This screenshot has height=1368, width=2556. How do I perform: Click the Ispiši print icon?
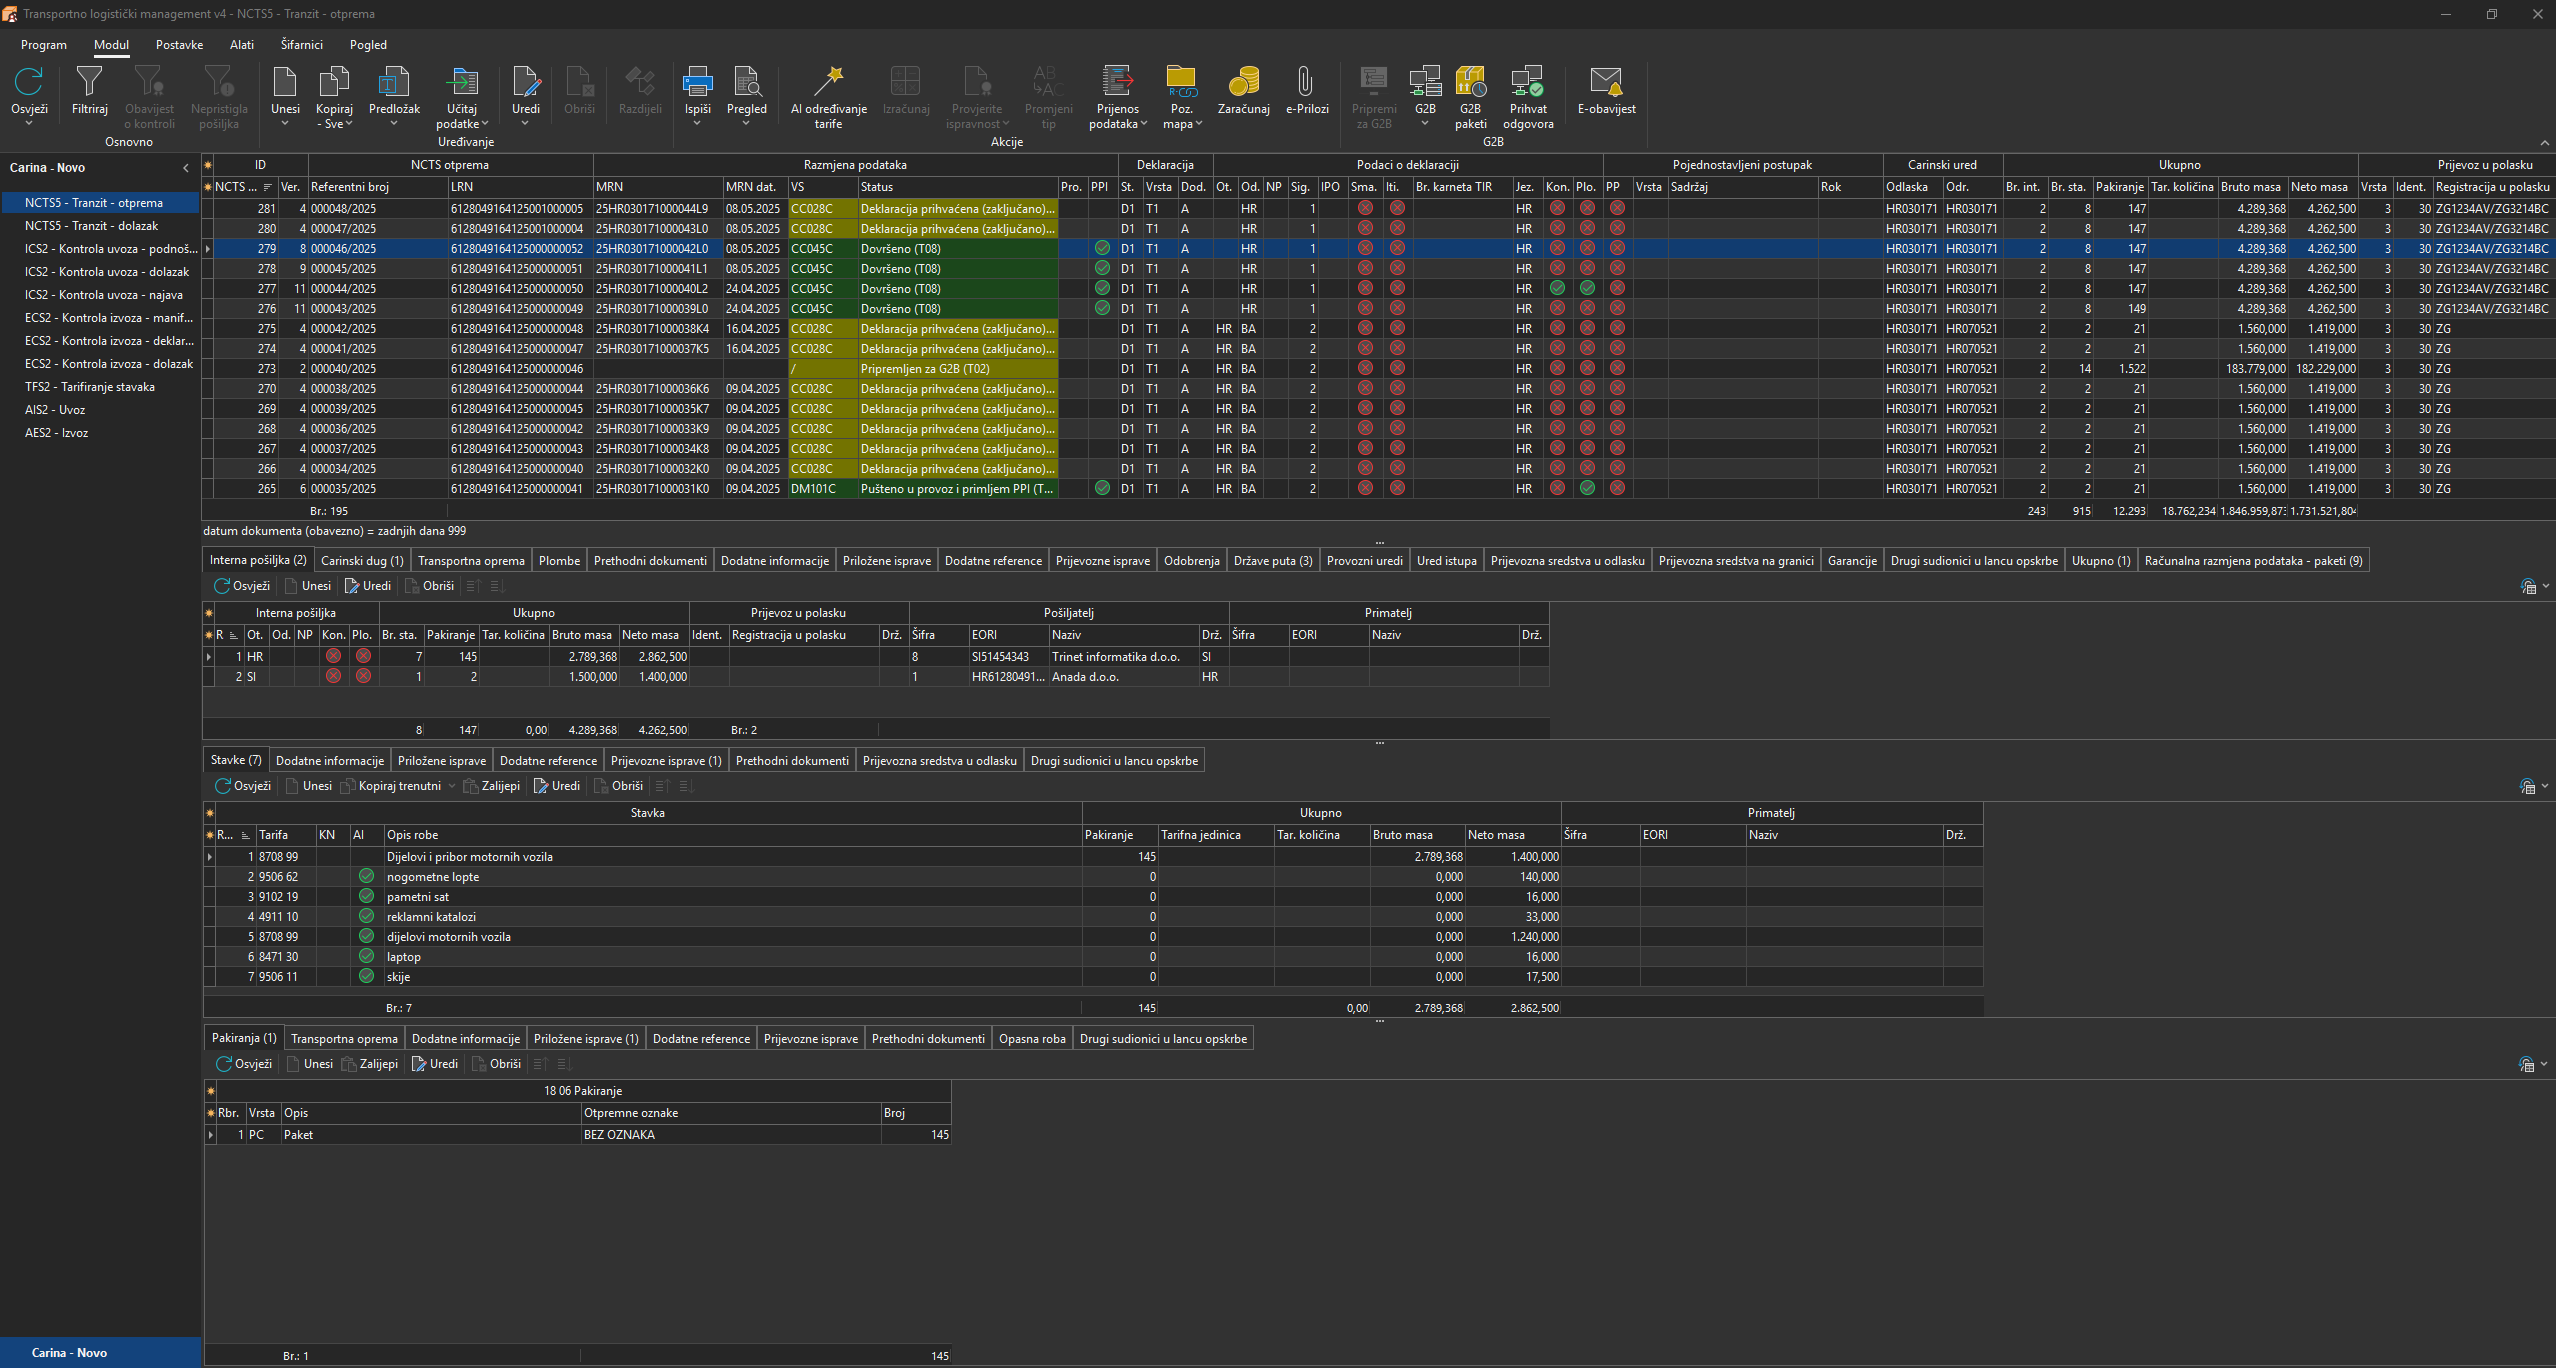(x=698, y=81)
